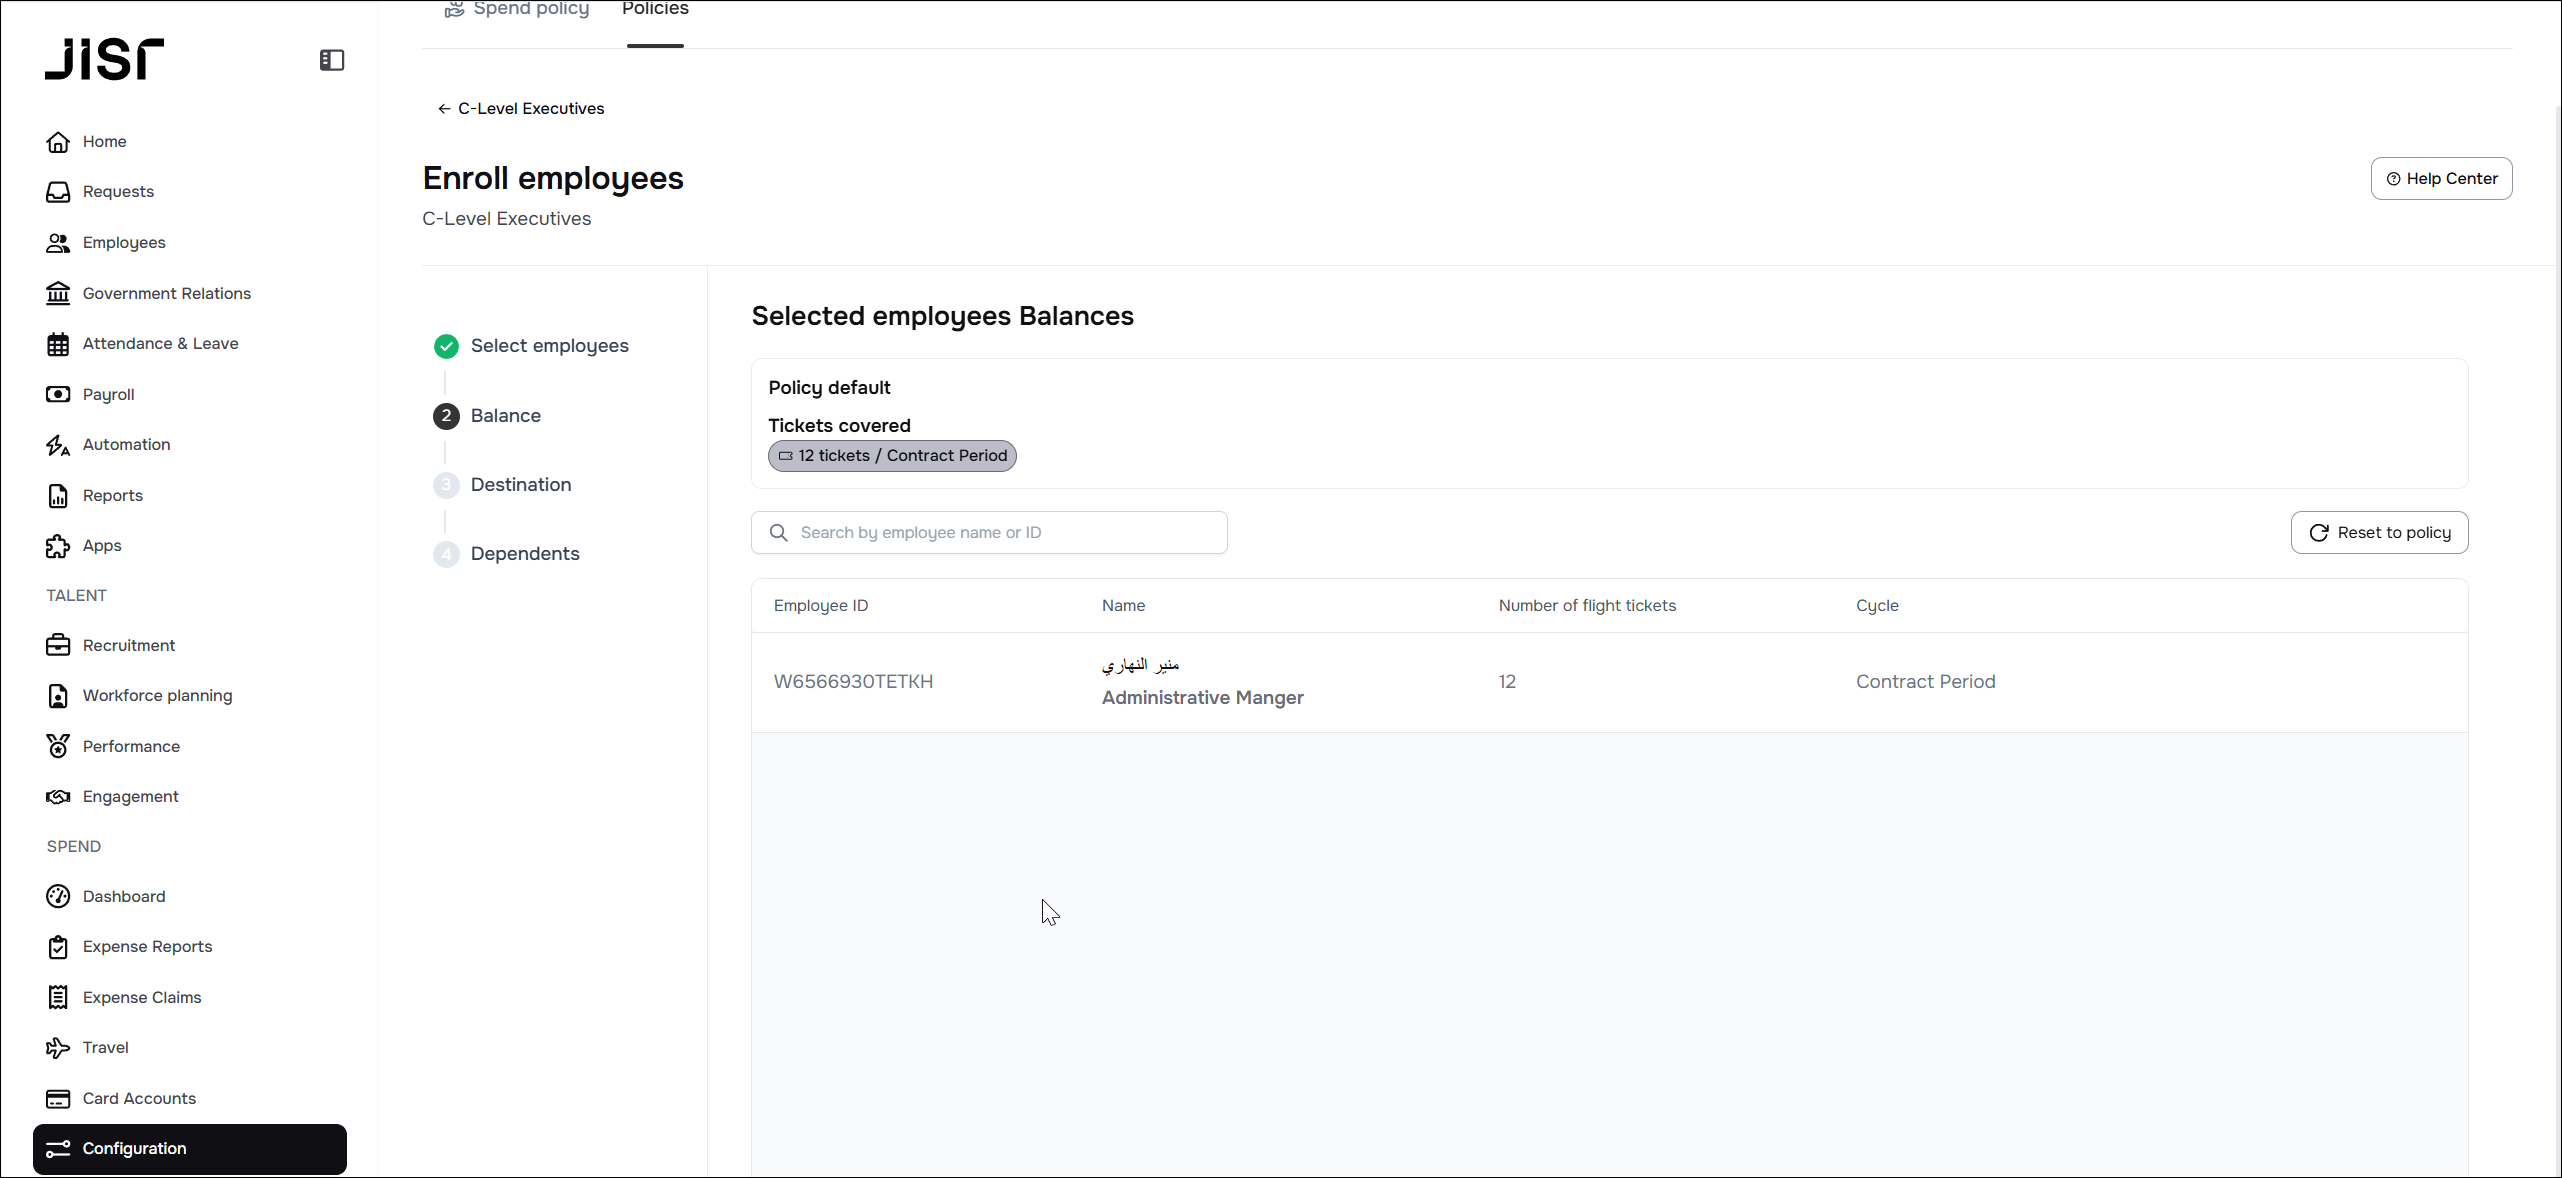This screenshot has width=2562, height=1178.
Task: Select the Policies tab
Action: tap(655, 10)
